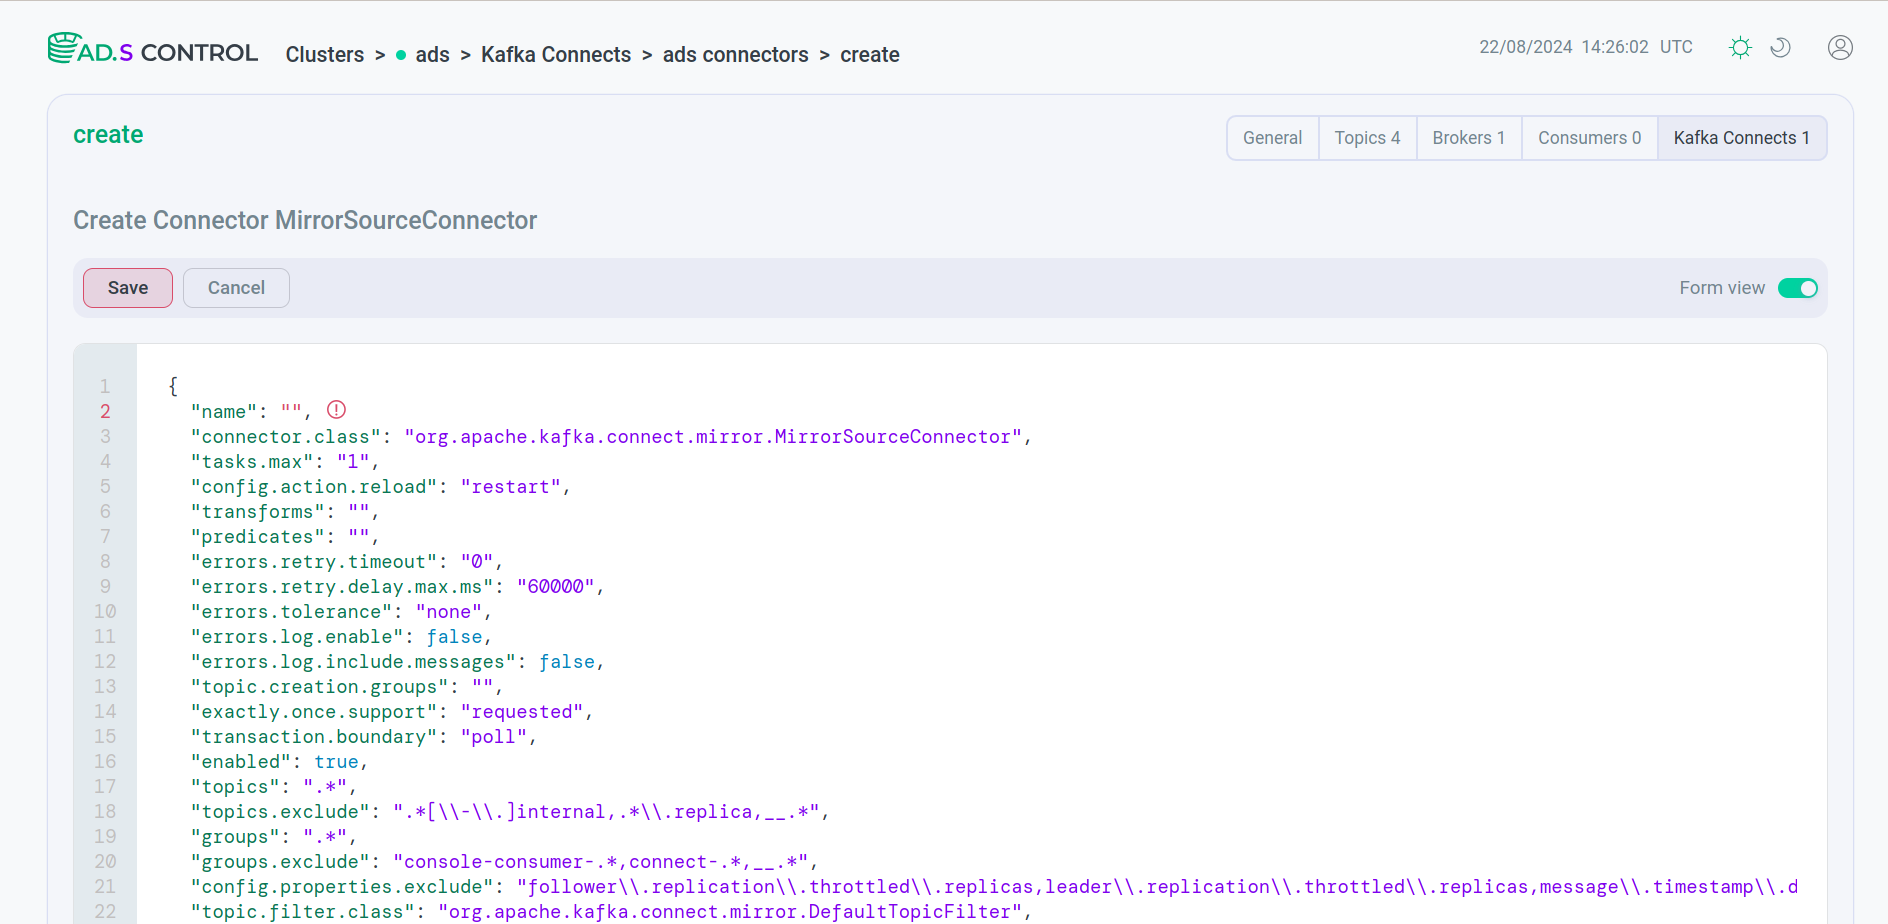Click the create breadcrumb item
This screenshot has height=924, width=1888.
coord(870,55)
